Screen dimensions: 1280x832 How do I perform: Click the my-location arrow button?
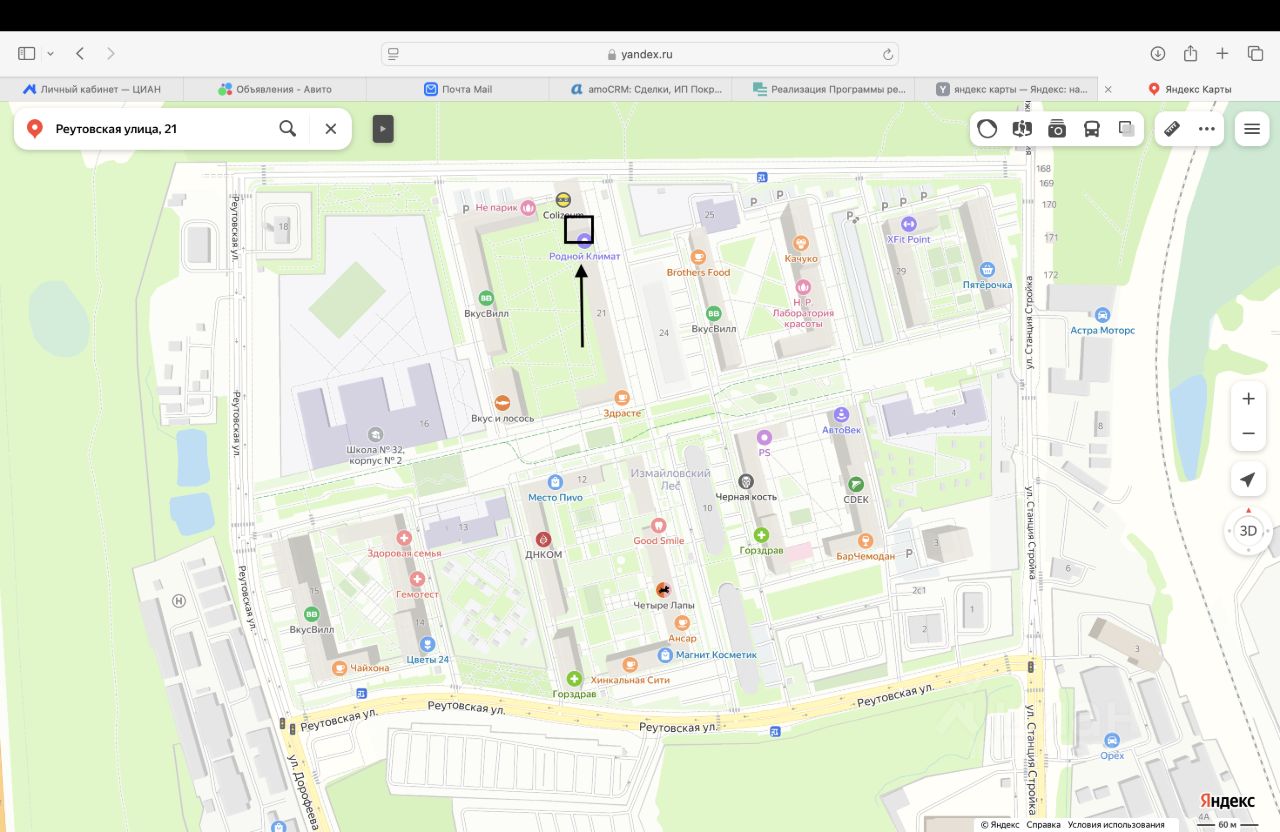pyautogui.click(x=1248, y=480)
